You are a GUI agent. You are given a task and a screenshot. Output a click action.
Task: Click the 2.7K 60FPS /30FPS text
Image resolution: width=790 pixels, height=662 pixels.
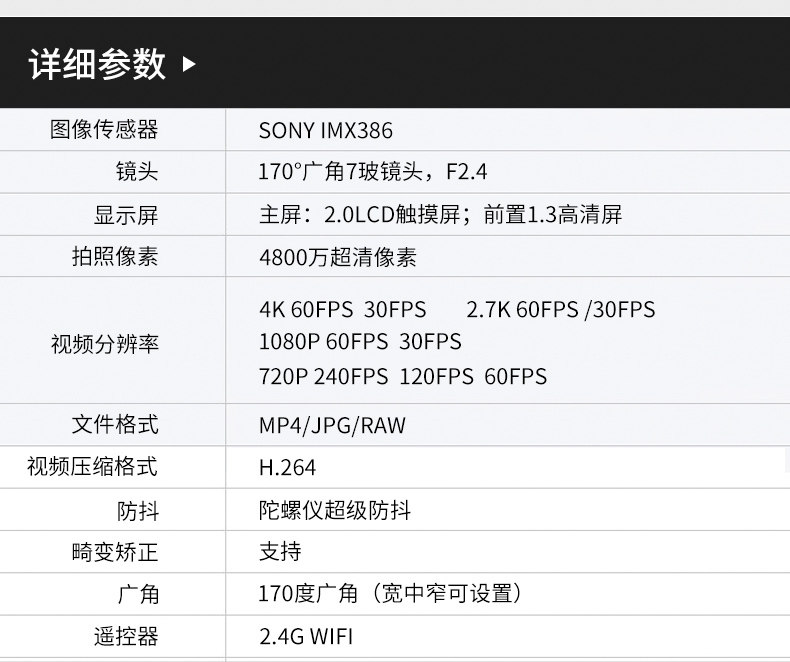pyautogui.click(x=560, y=310)
